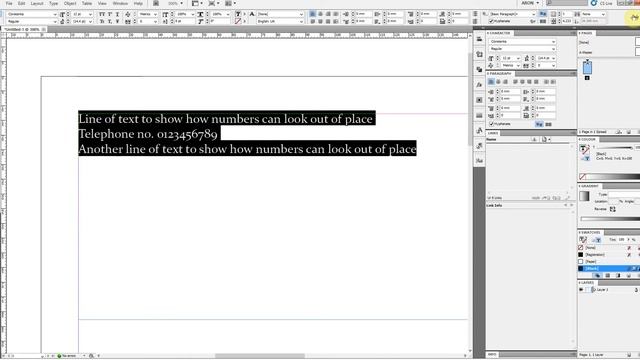This screenshot has width=640, height=360.
Task: Select the A-Master row in the Pages panel
Action: [x=608, y=52]
